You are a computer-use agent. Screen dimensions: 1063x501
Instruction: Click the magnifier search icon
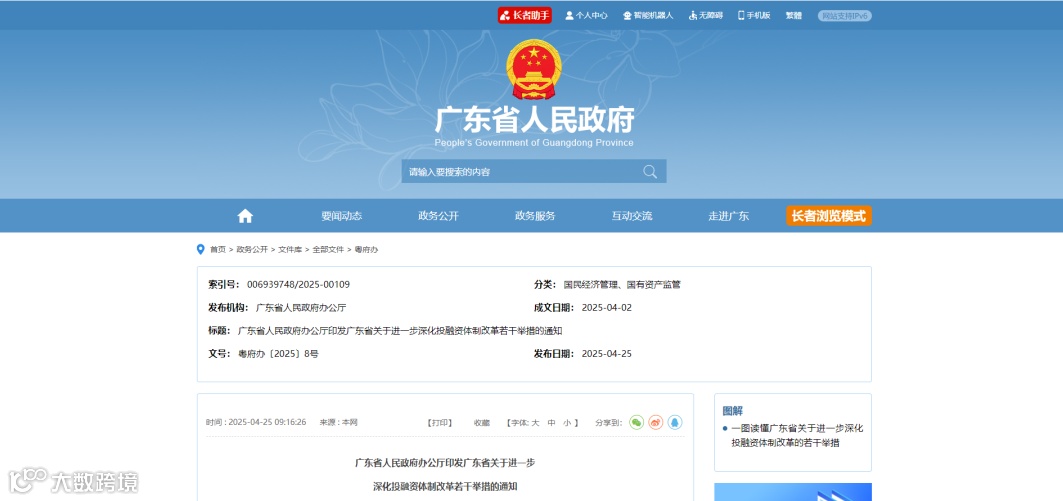[x=650, y=172]
